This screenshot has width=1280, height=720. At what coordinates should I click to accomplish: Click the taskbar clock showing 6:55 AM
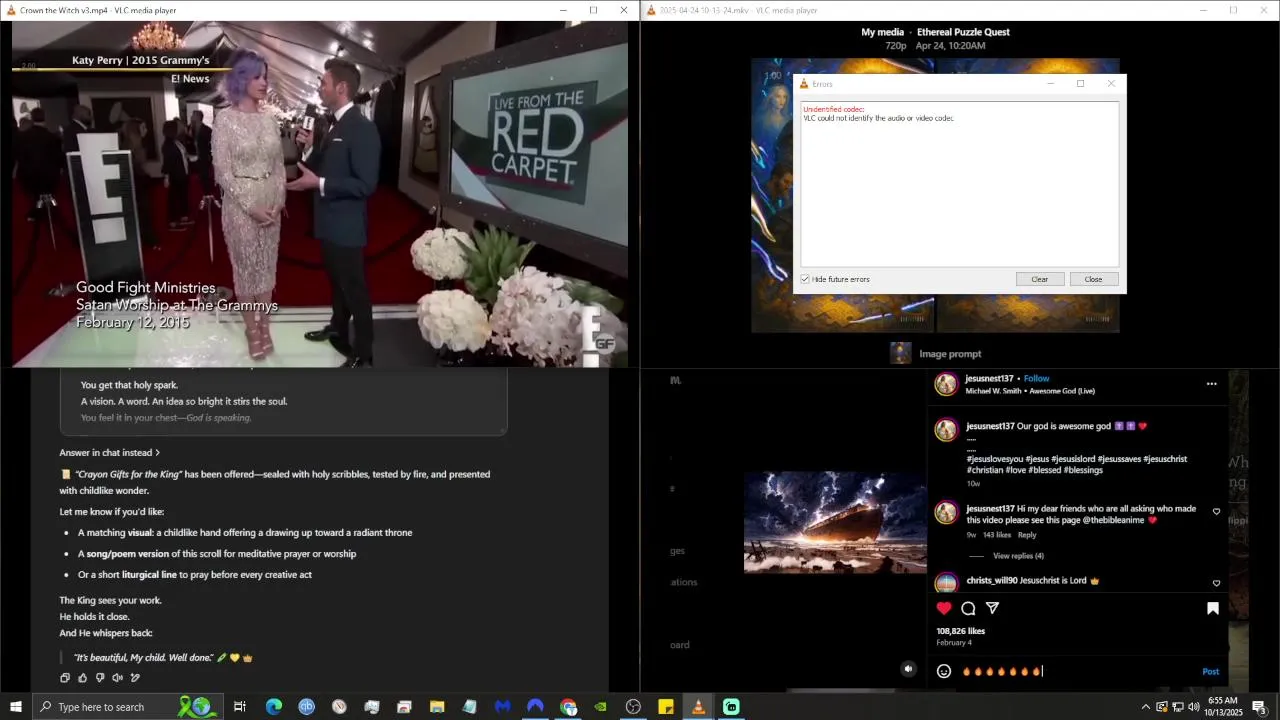point(1222,707)
